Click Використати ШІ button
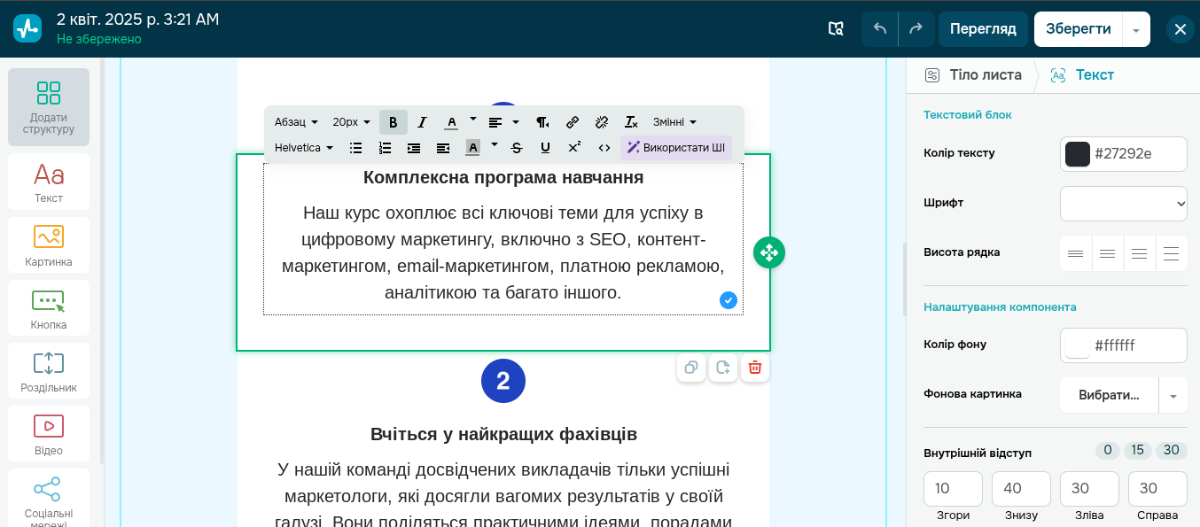The width and height of the screenshot is (1200, 527). point(676,147)
